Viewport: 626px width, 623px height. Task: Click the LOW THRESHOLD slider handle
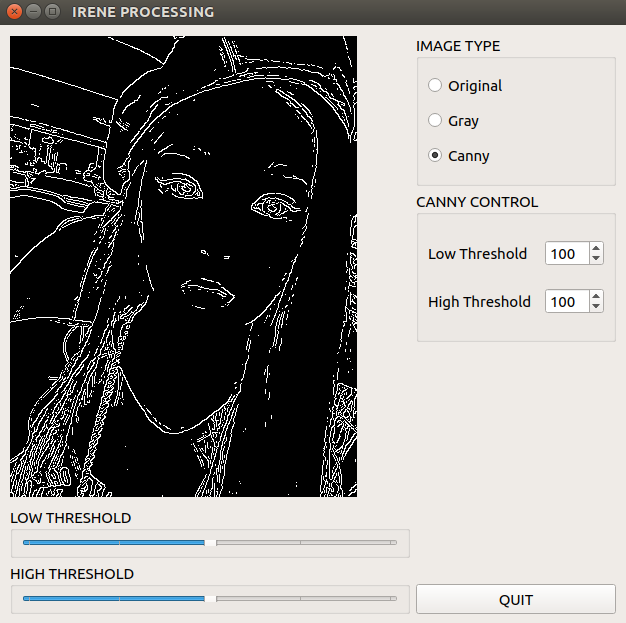[x=210, y=543]
